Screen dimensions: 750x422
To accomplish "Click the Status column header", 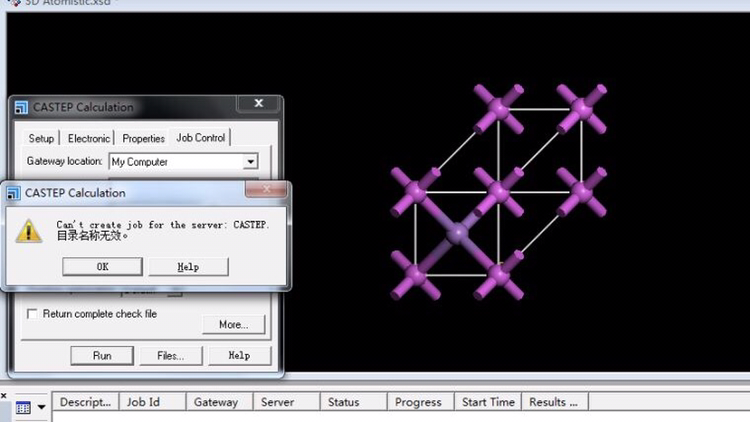I will click(x=353, y=402).
